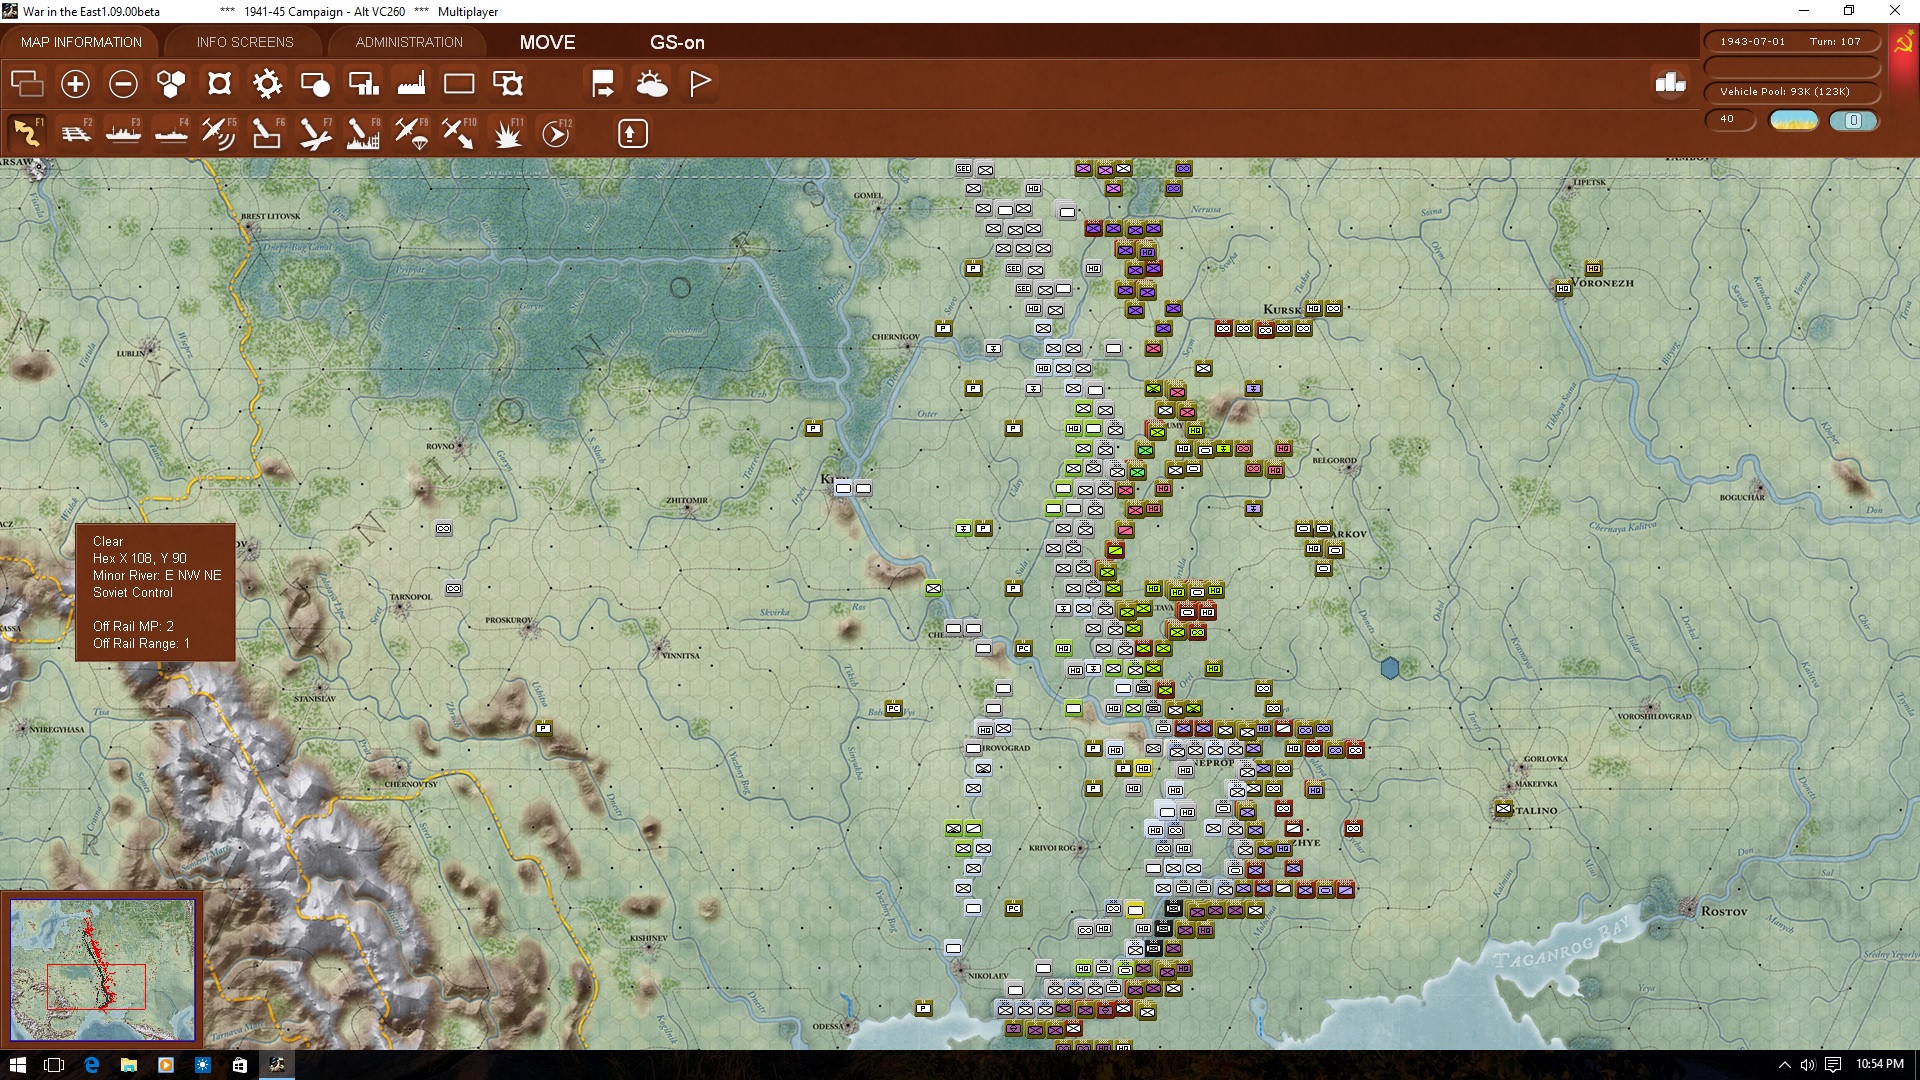
Task: Click the rectangles with fortification icon
Action: [x=508, y=84]
